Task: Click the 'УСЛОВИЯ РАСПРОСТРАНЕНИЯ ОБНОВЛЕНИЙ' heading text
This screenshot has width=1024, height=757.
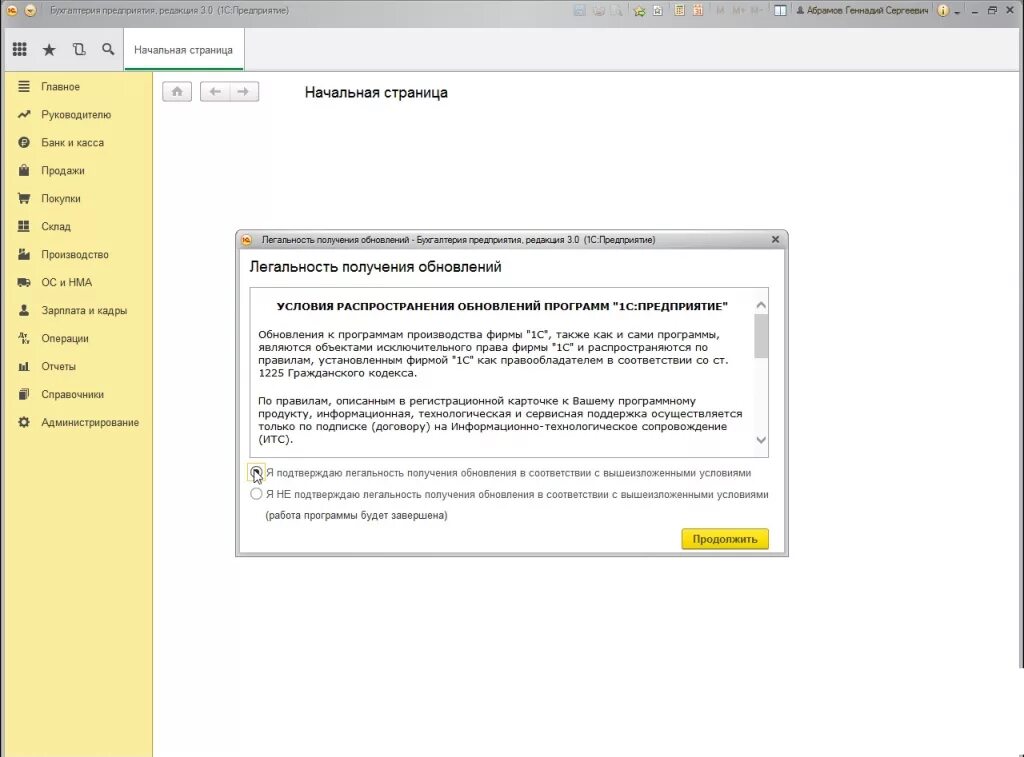Action: [502, 306]
